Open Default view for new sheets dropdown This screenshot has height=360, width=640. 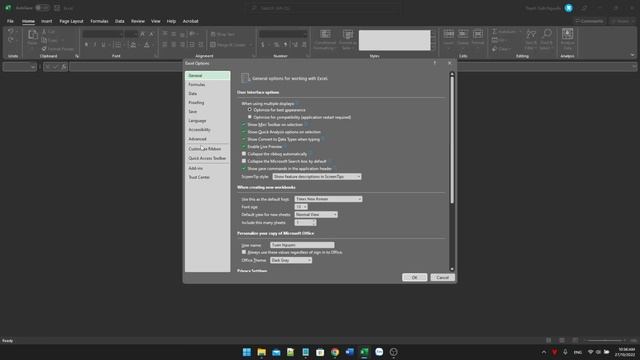(316, 215)
